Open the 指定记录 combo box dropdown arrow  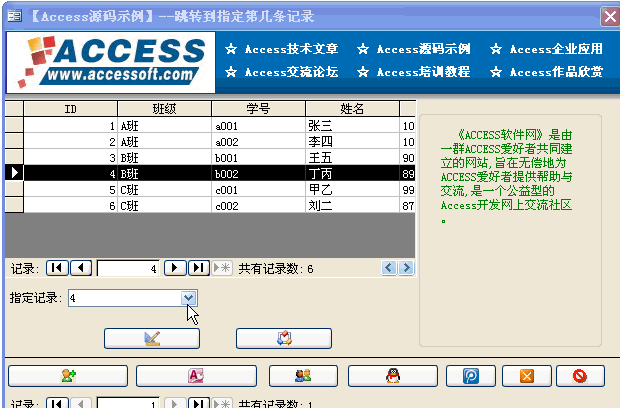(x=189, y=298)
